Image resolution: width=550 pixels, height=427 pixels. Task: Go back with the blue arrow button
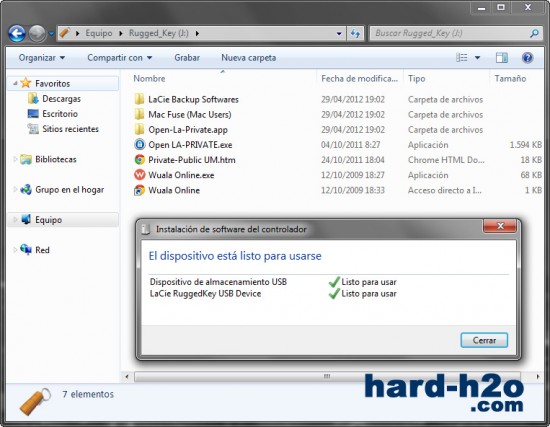coord(17,34)
